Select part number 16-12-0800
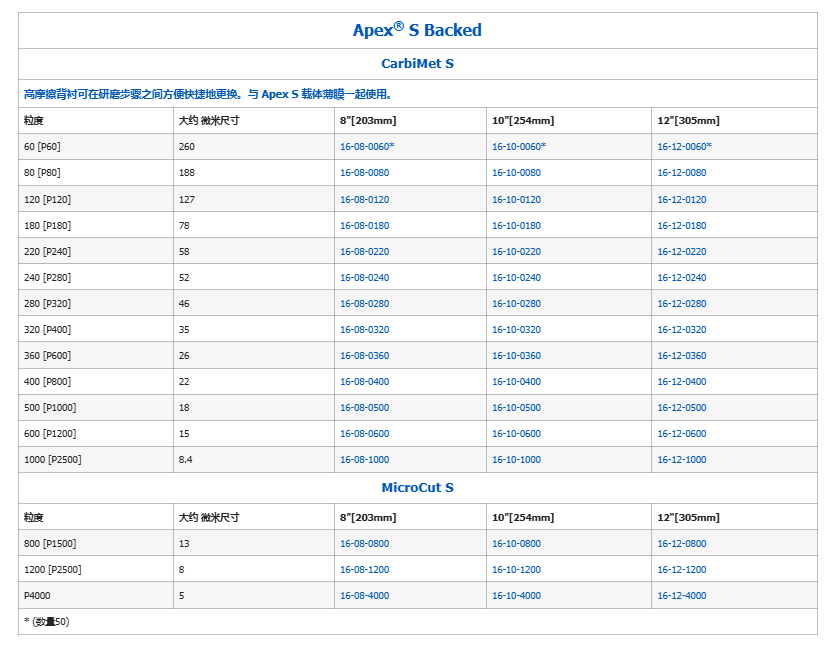This screenshot has width=828, height=651. pos(682,544)
